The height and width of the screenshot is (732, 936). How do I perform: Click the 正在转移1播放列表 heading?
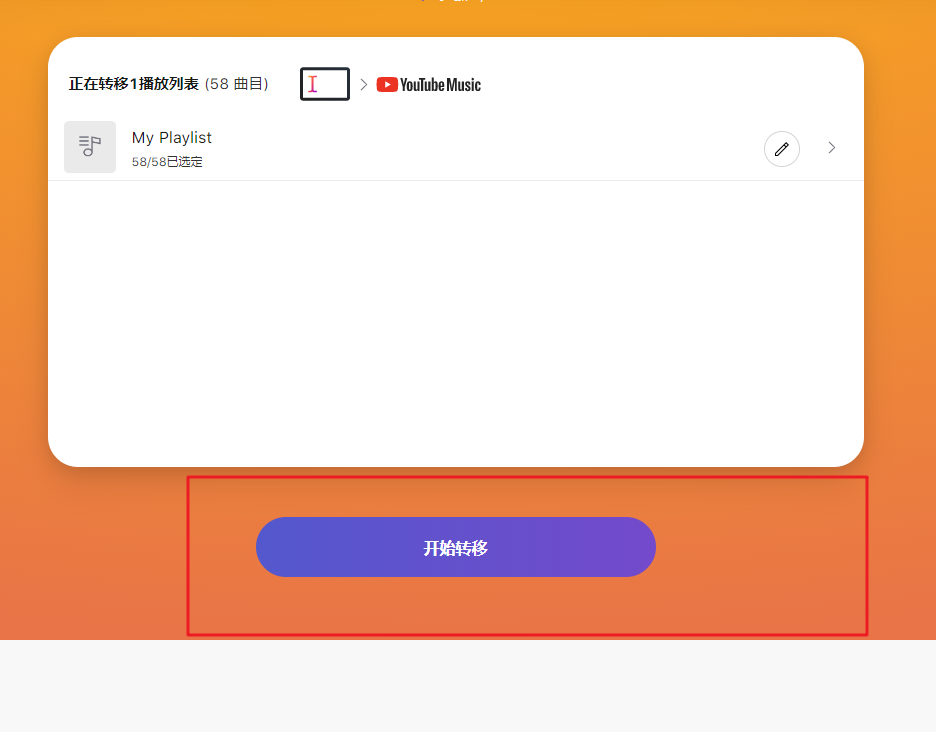click(134, 84)
